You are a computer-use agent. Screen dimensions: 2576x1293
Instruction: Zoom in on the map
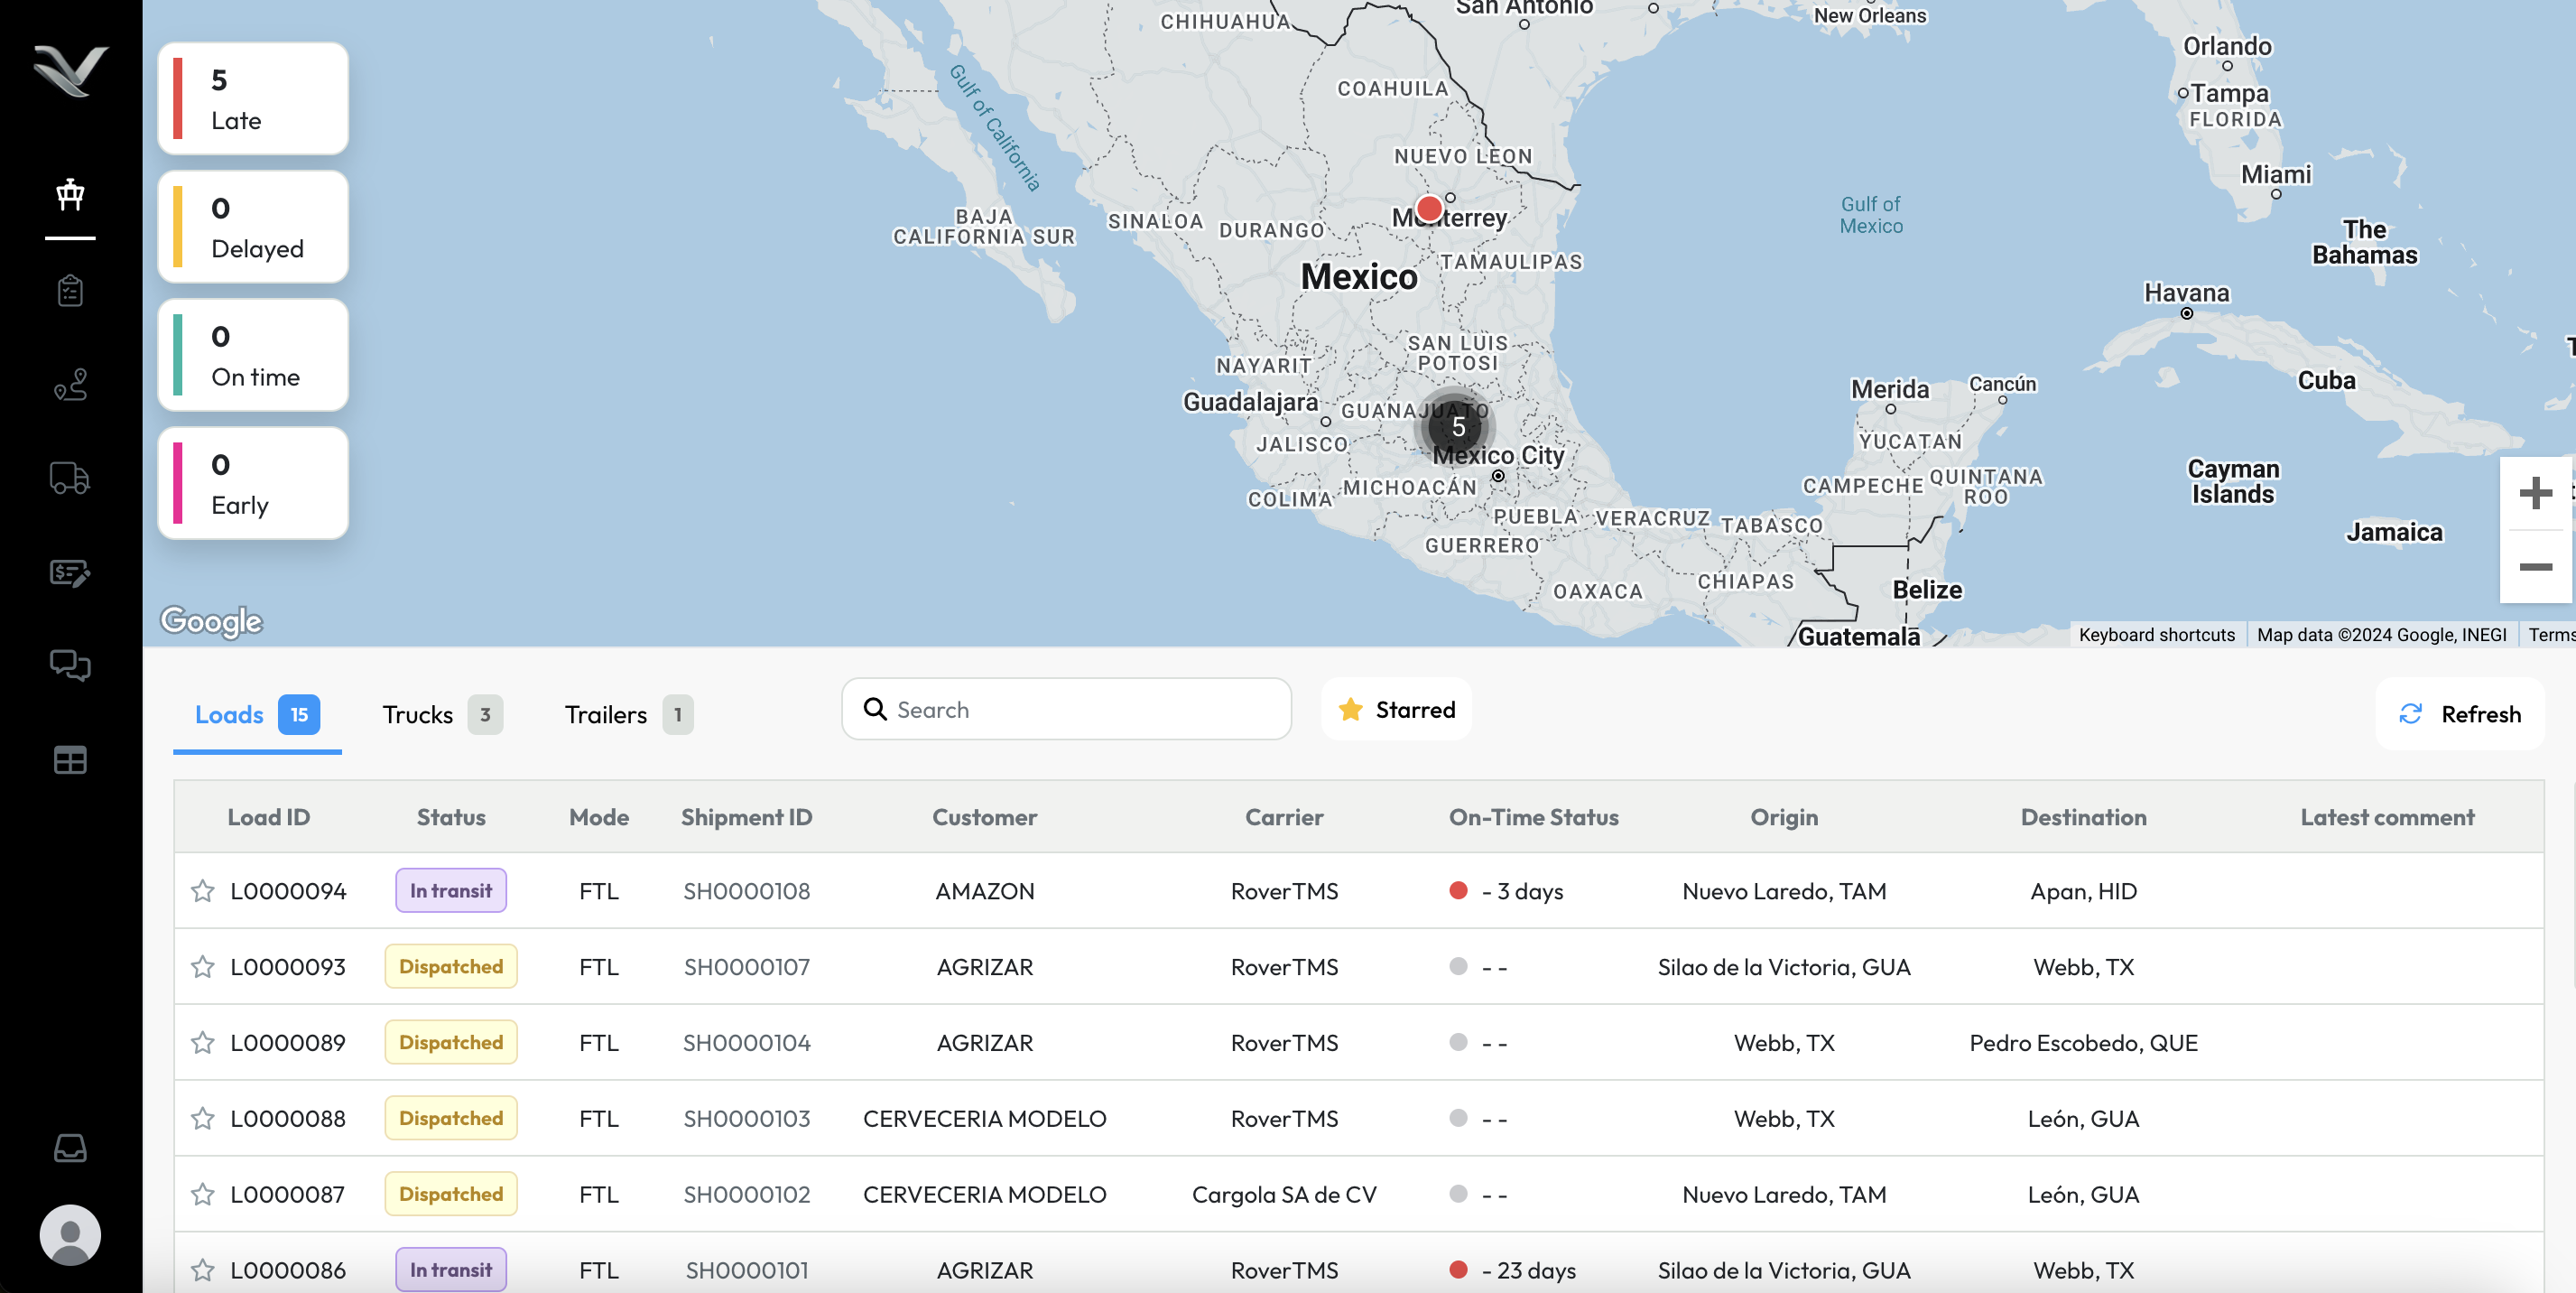2535,493
